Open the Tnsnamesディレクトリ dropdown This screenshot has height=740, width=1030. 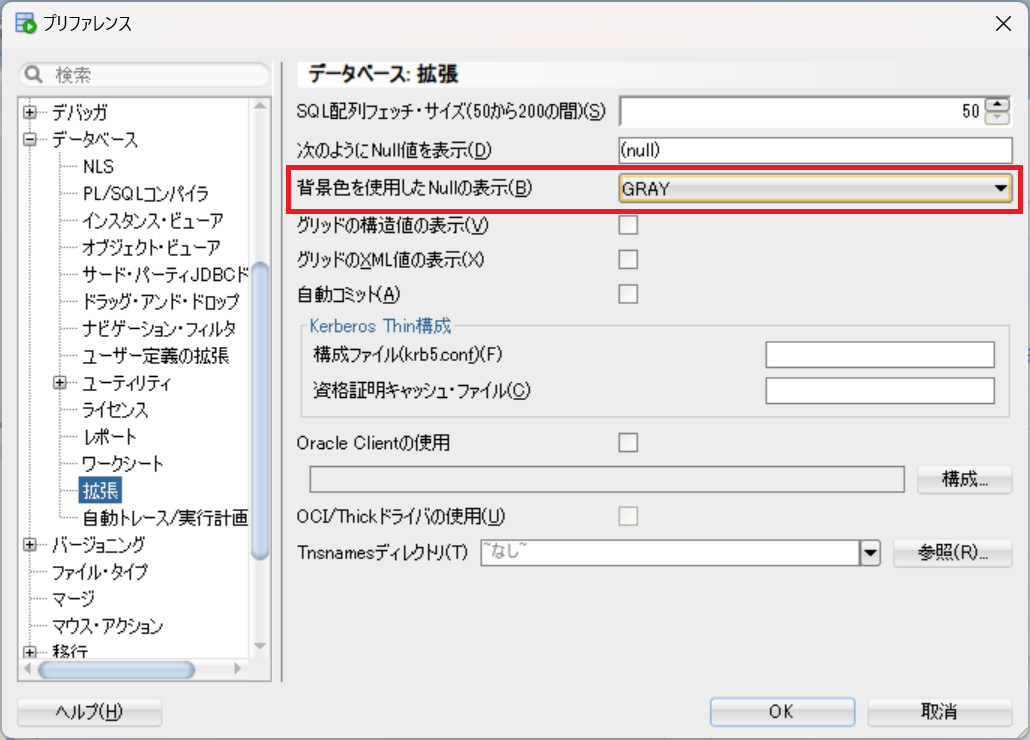pos(870,552)
